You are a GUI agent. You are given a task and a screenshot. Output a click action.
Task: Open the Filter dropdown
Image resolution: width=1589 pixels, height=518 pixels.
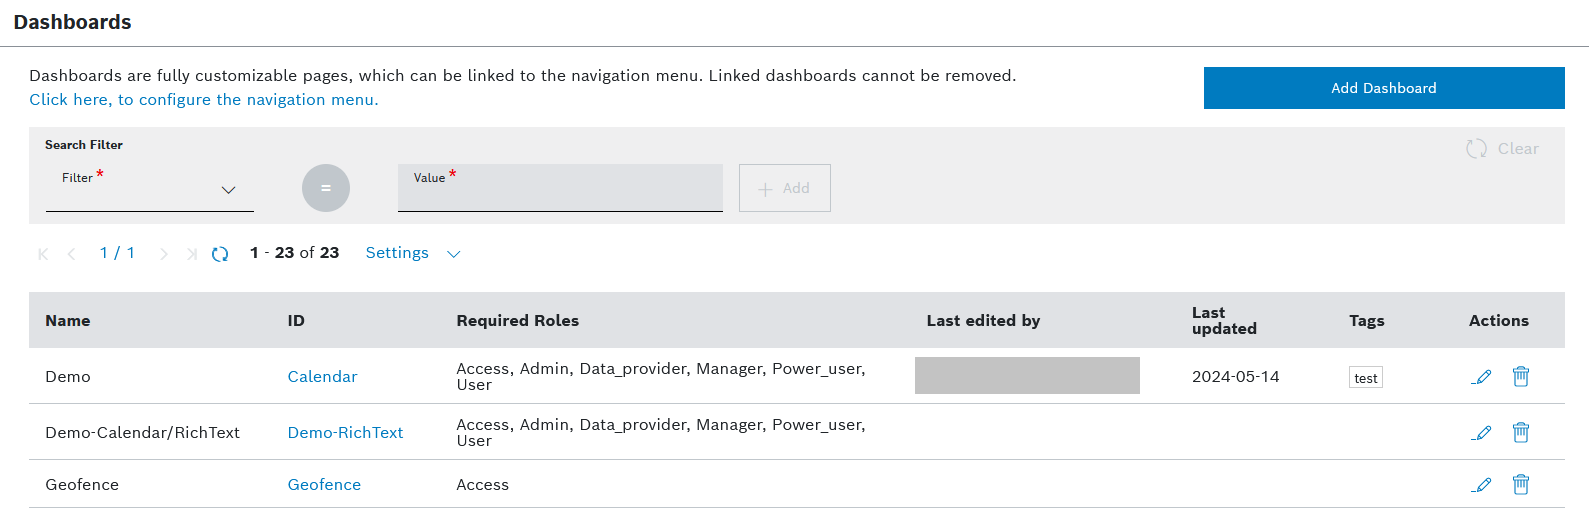(x=150, y=189)
